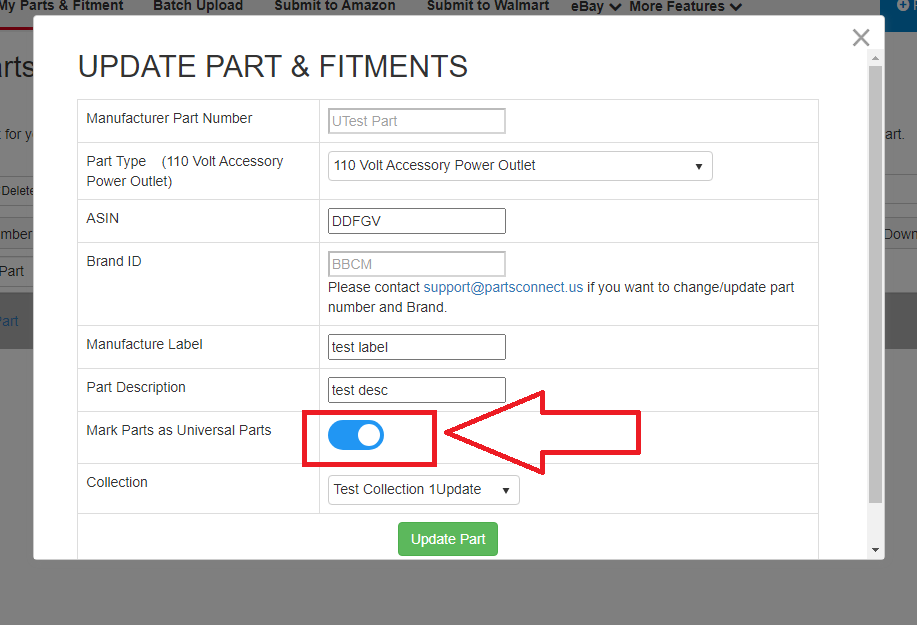Focus the Manufacture Label text field
This screenshot has width=917, height=625.
417,347
